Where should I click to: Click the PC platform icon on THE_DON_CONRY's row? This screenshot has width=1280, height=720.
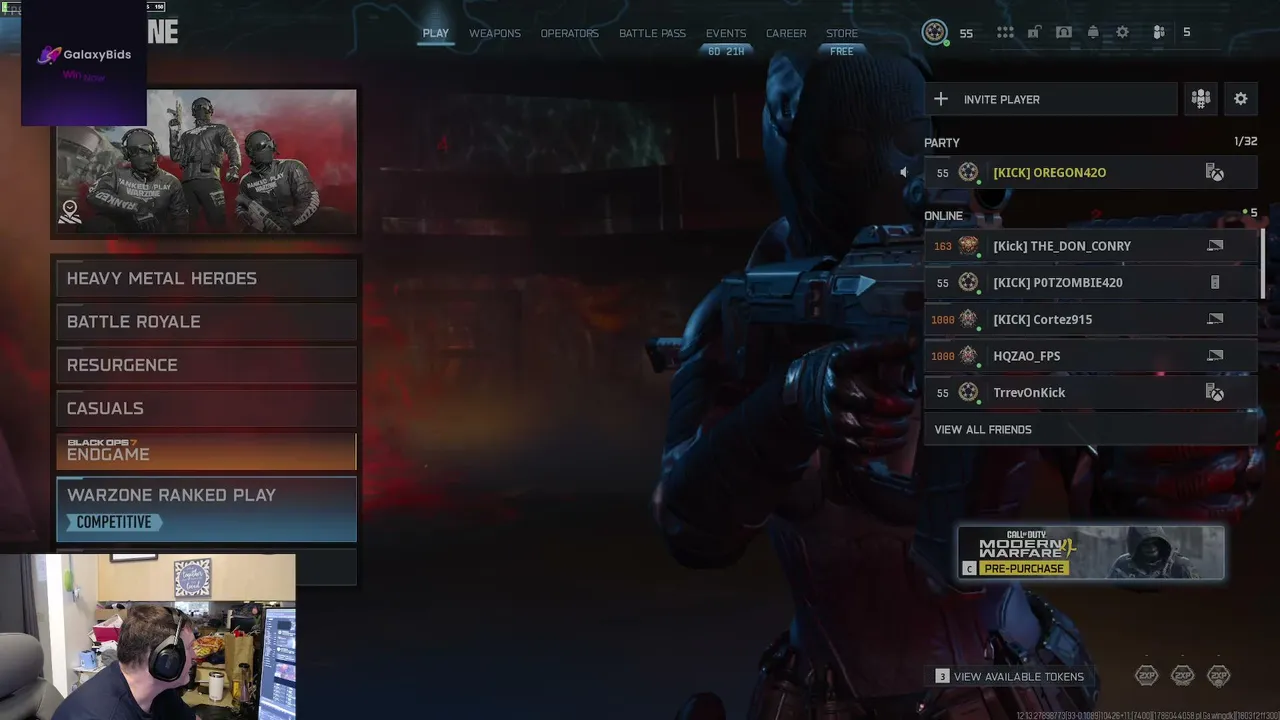1215,246
